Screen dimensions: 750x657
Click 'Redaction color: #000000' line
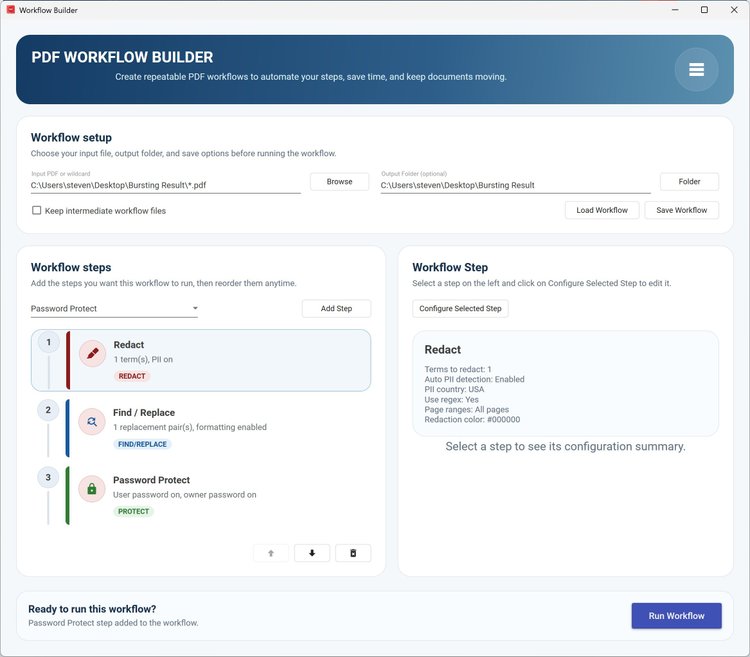(472, 419)
